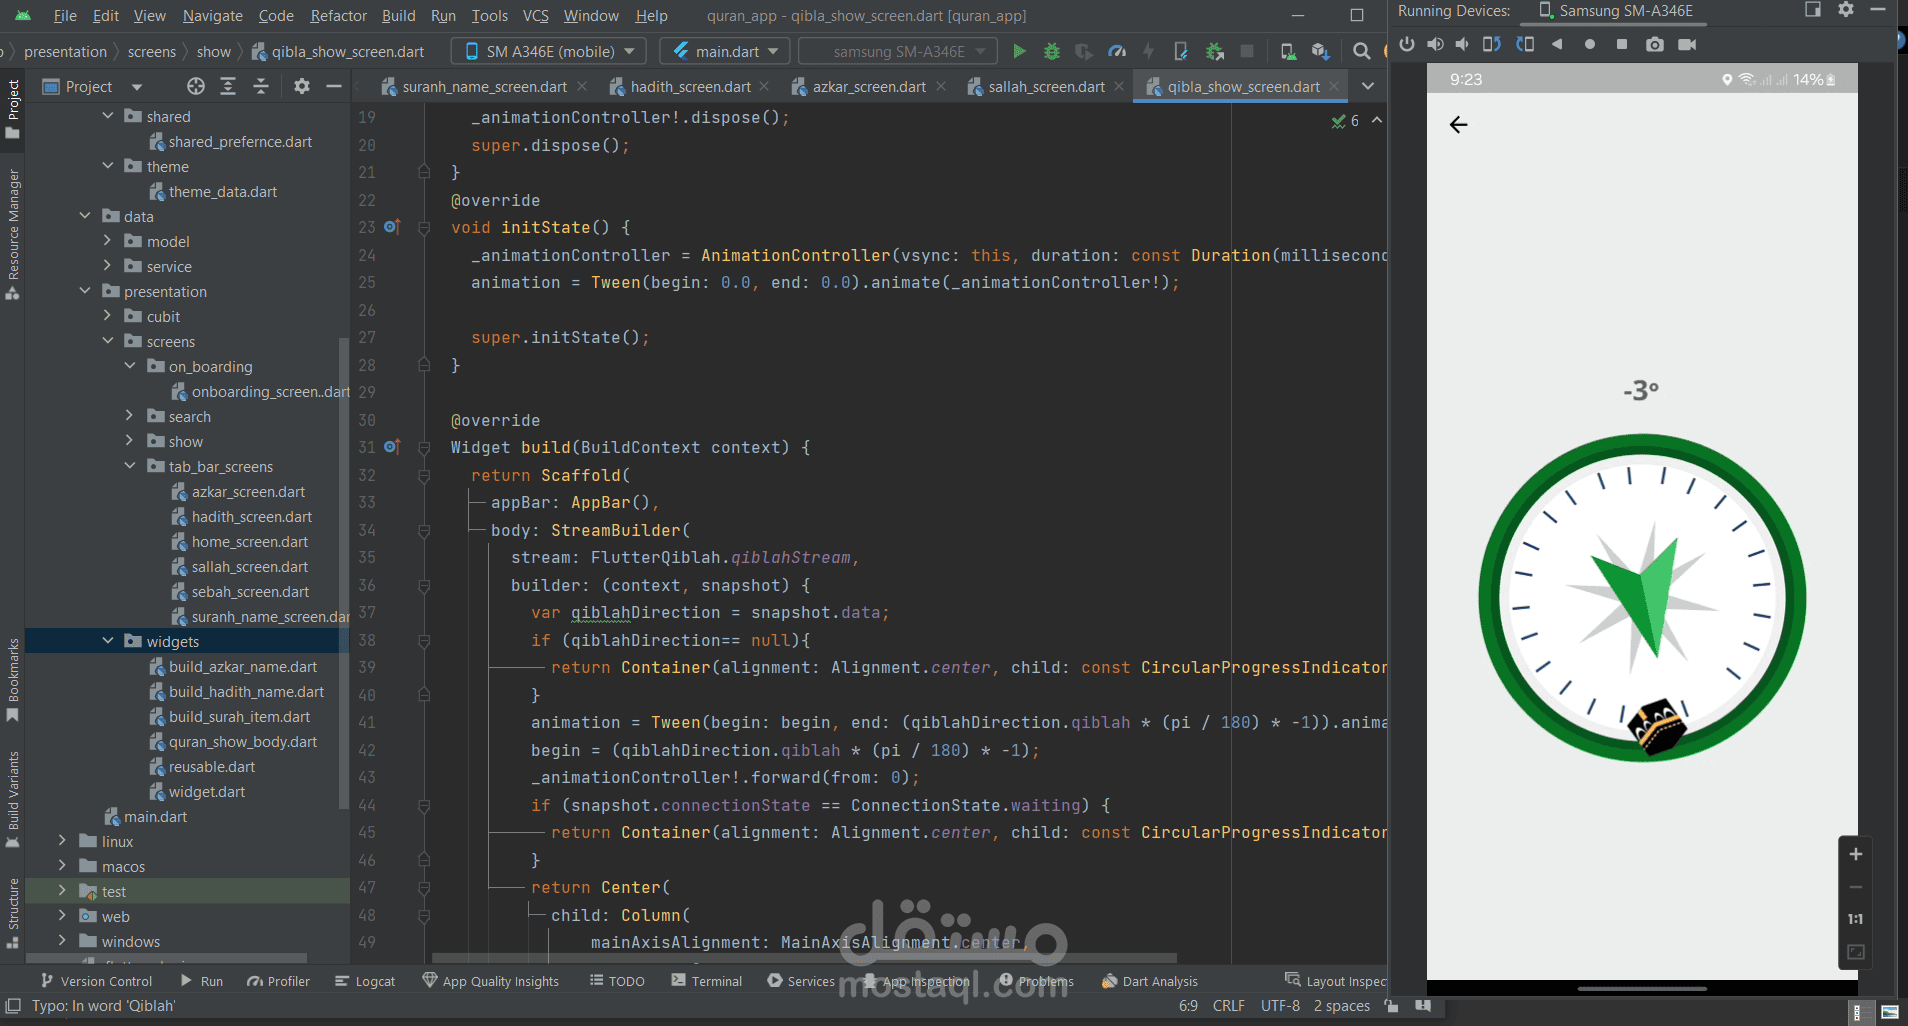Click the device power button icon
1908x1026 pixels.
click(x=1407, y=44)
